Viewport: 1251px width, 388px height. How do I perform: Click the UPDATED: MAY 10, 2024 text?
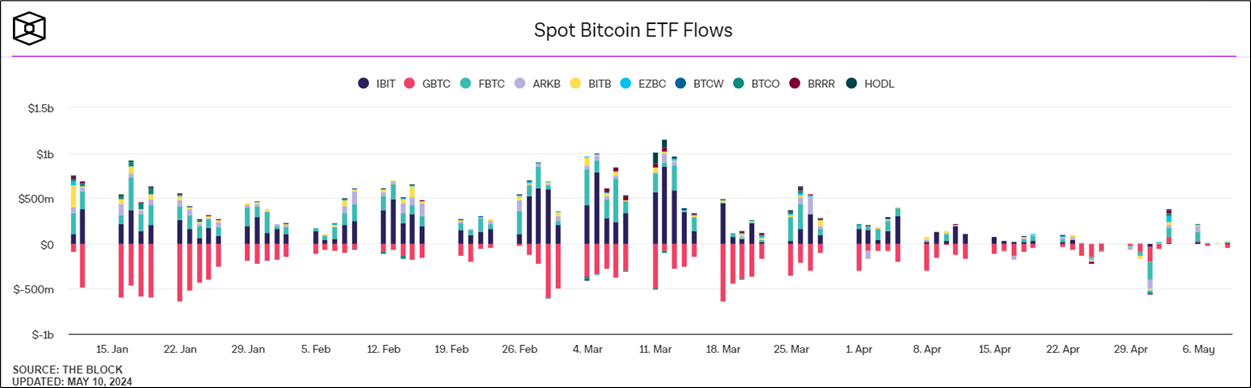pos(73,381)
